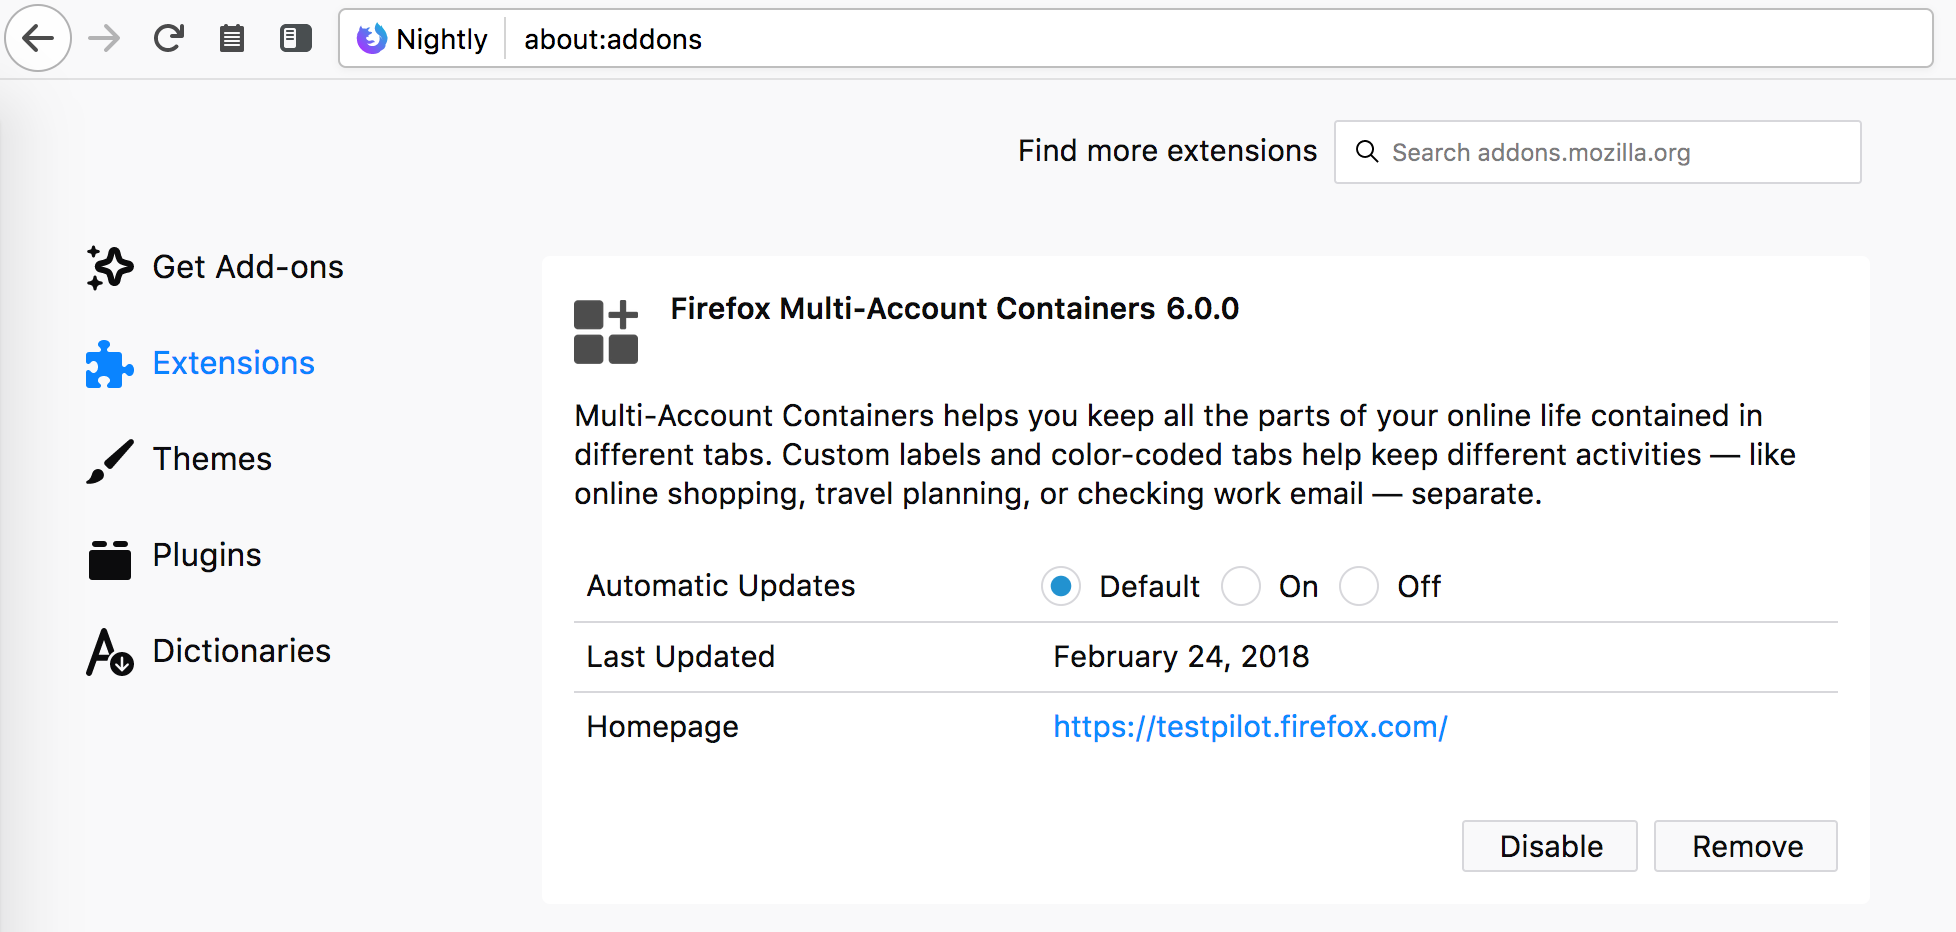Open the Get Add-ons section
The height and width of the screenshot is (932, 1956).
tap(247, 267)
